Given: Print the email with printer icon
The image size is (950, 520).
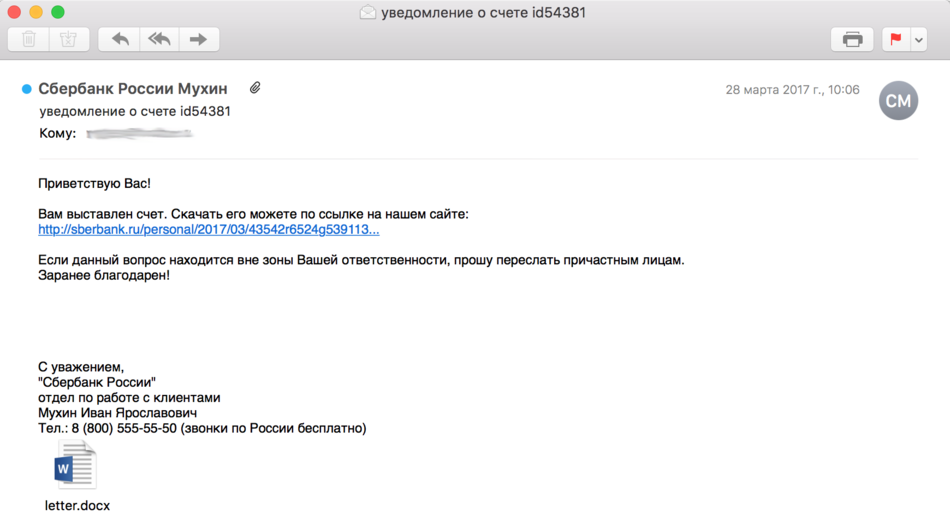Looking at the screenshot, I should pyautogui.click(x=852, y=39).
